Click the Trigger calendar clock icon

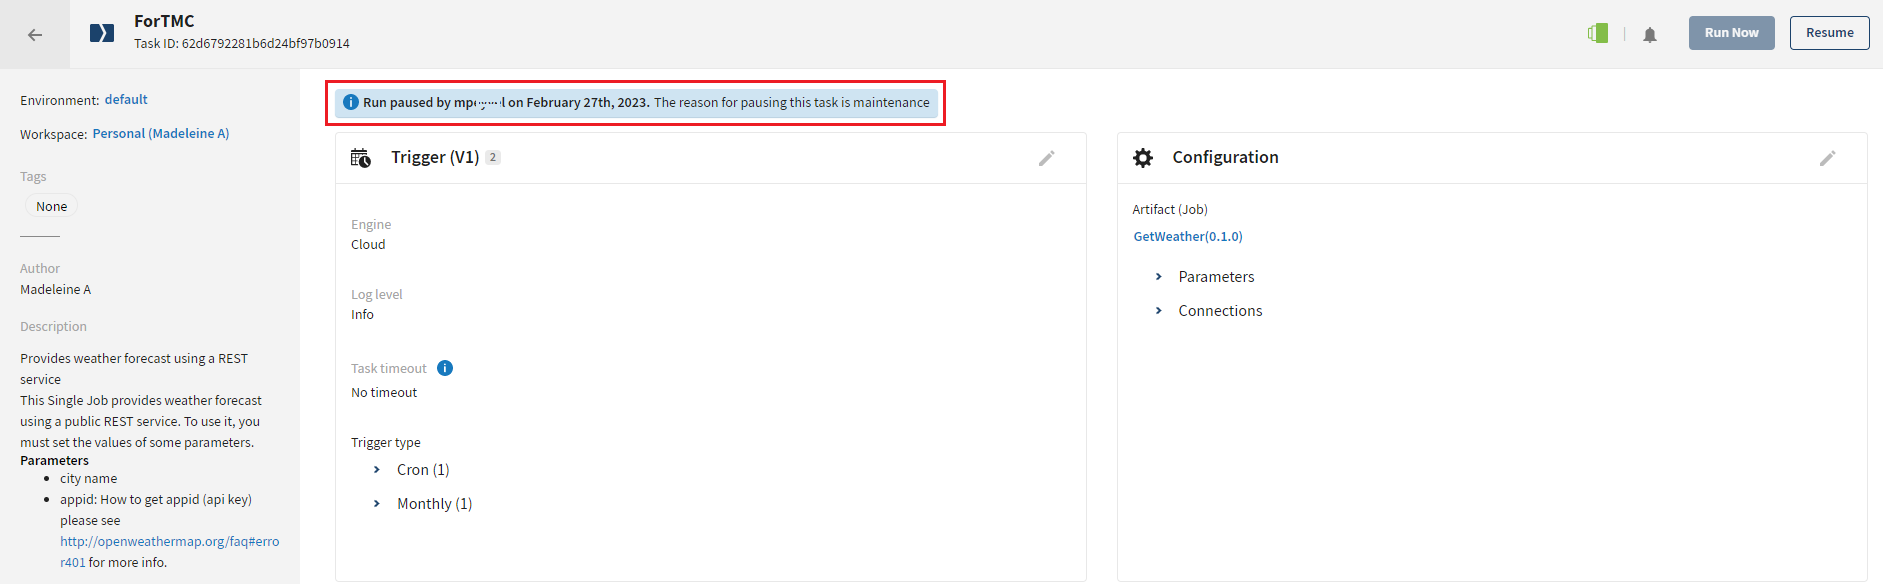361,158
